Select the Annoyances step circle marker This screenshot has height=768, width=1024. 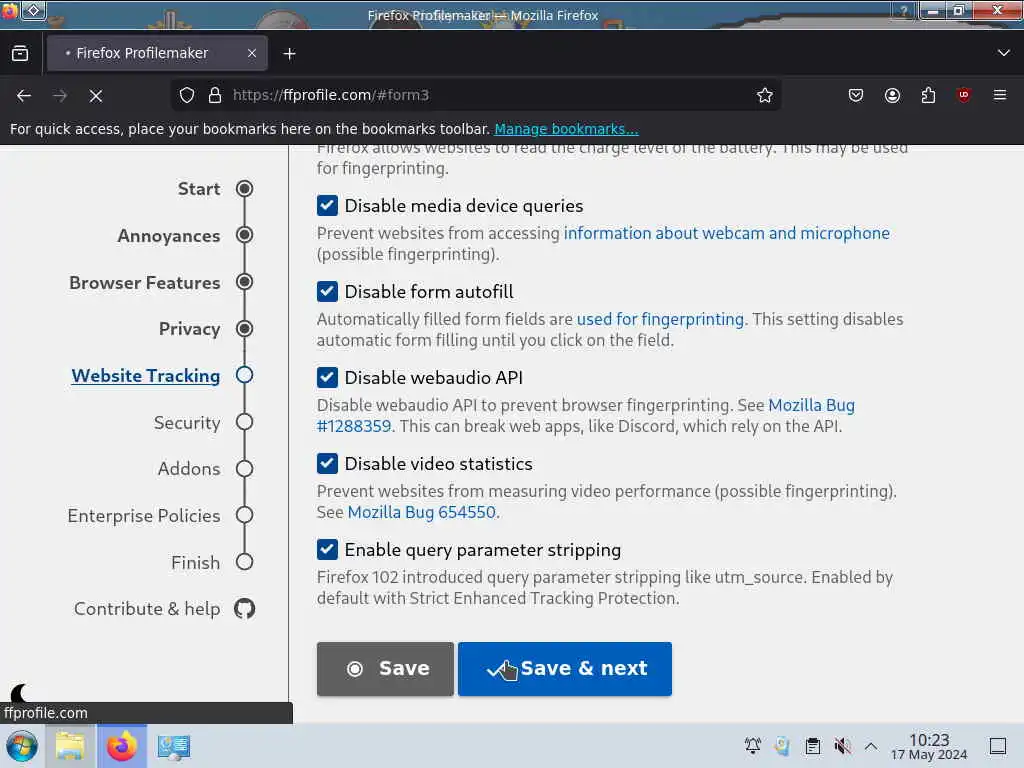(245, 235)
